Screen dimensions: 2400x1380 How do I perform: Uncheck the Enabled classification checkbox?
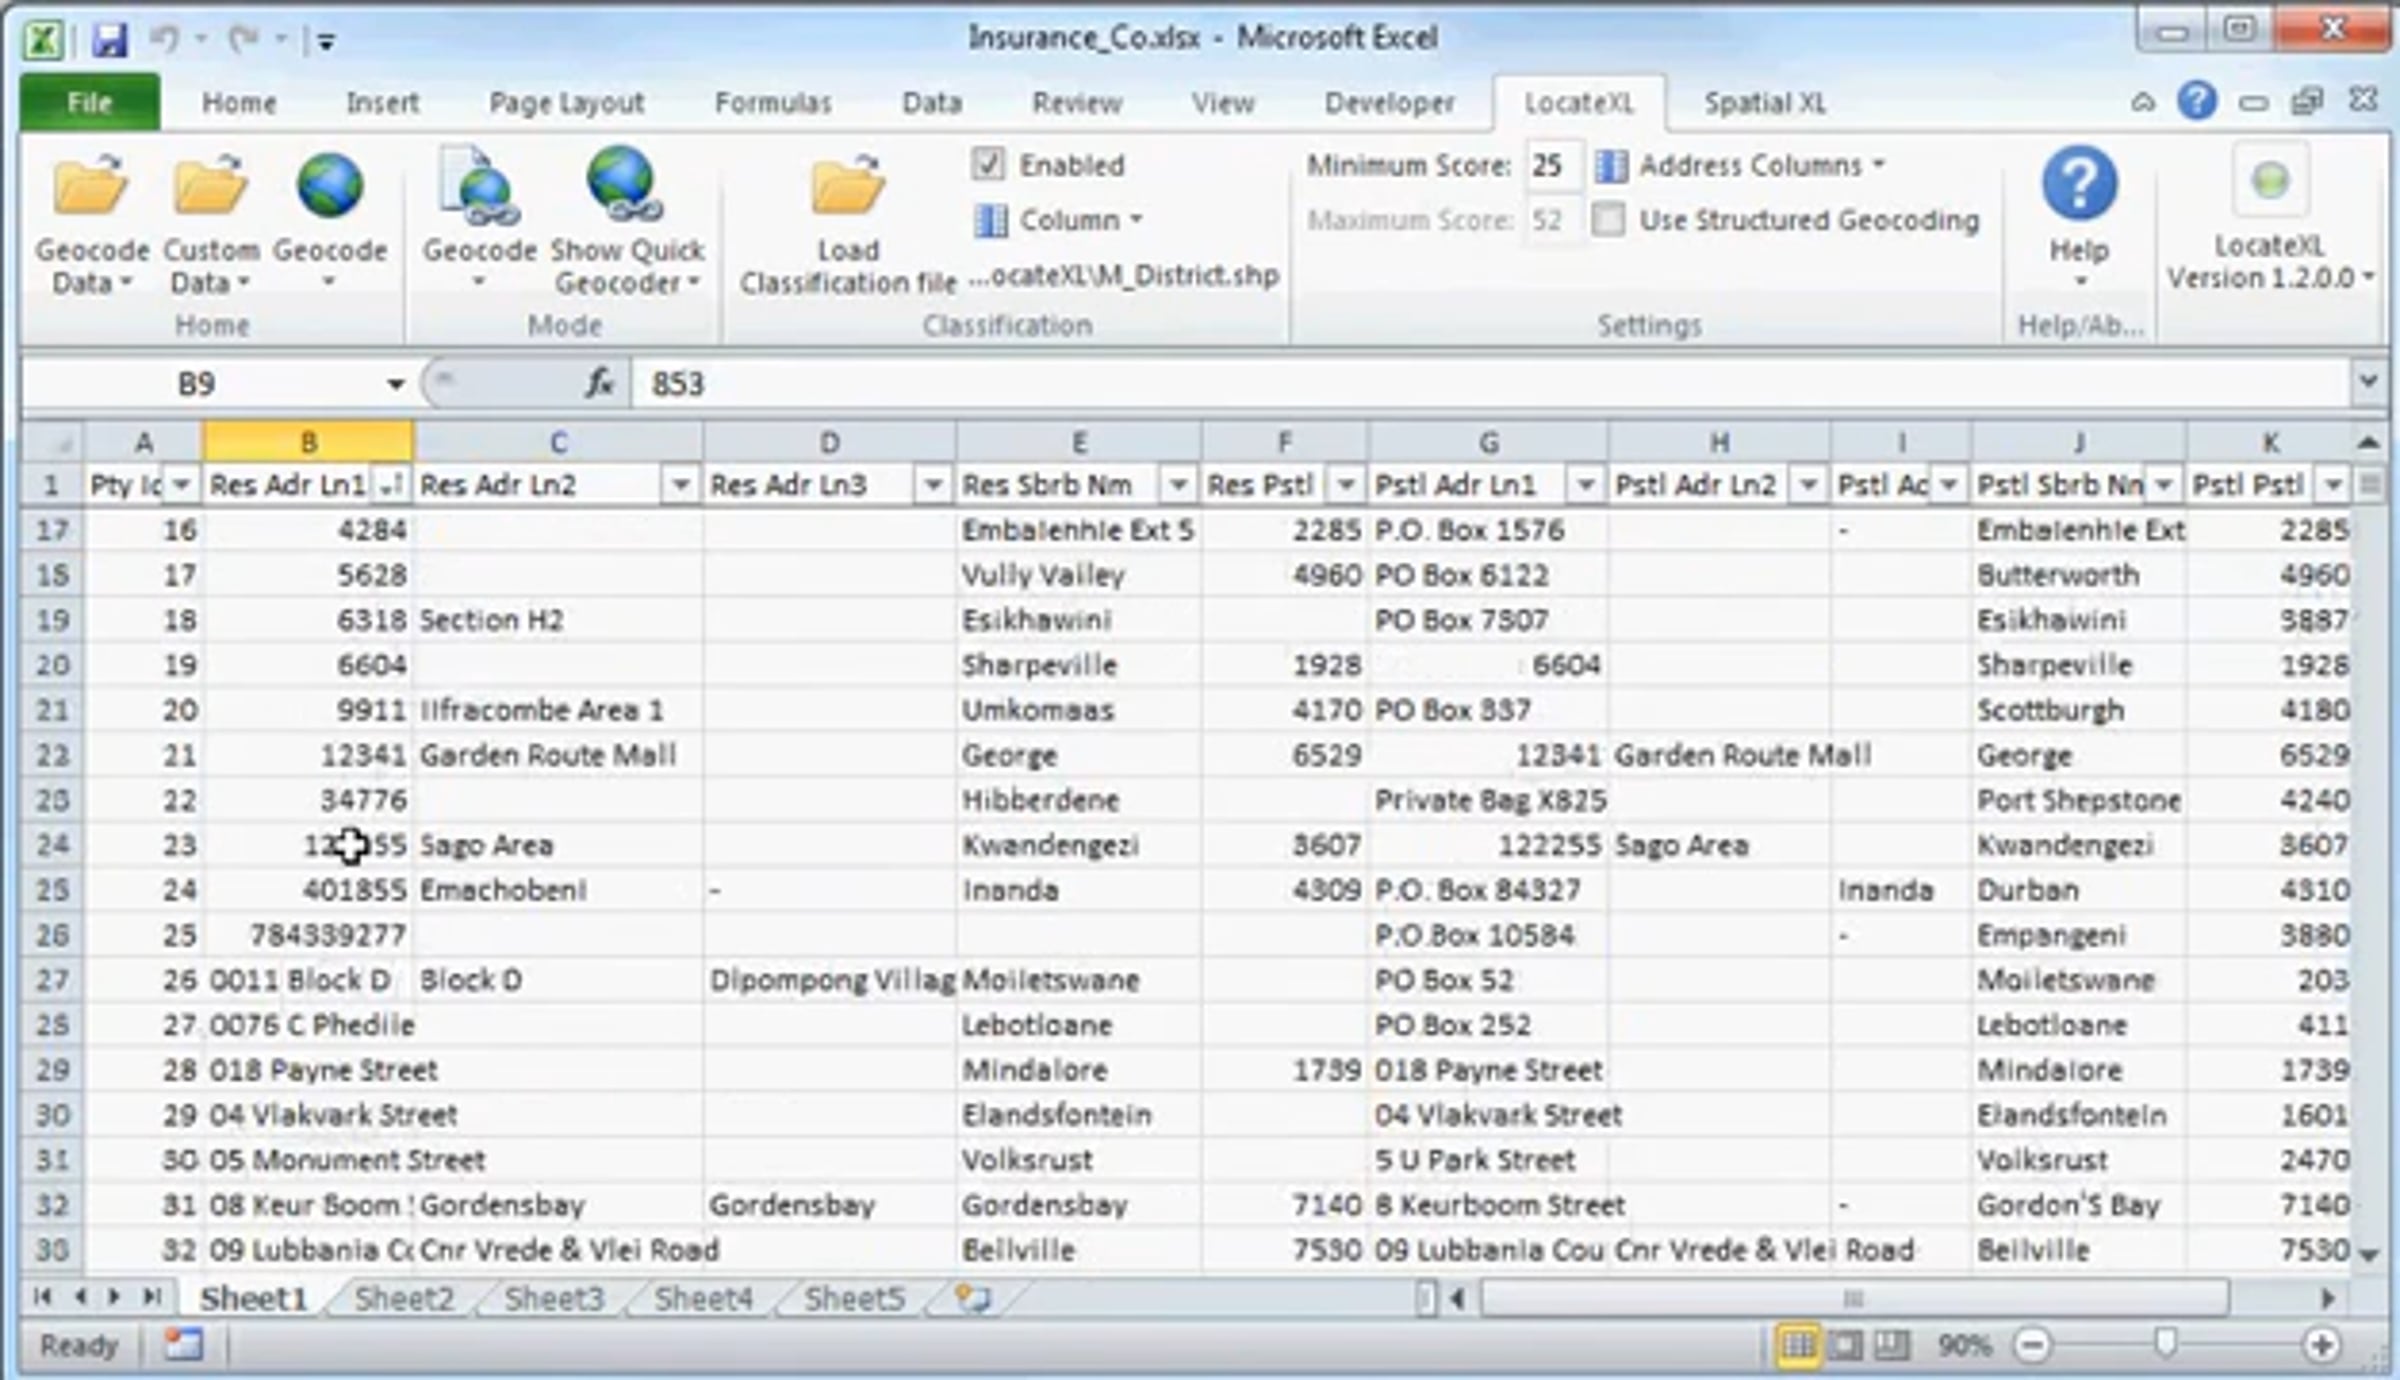coord(988,164)
